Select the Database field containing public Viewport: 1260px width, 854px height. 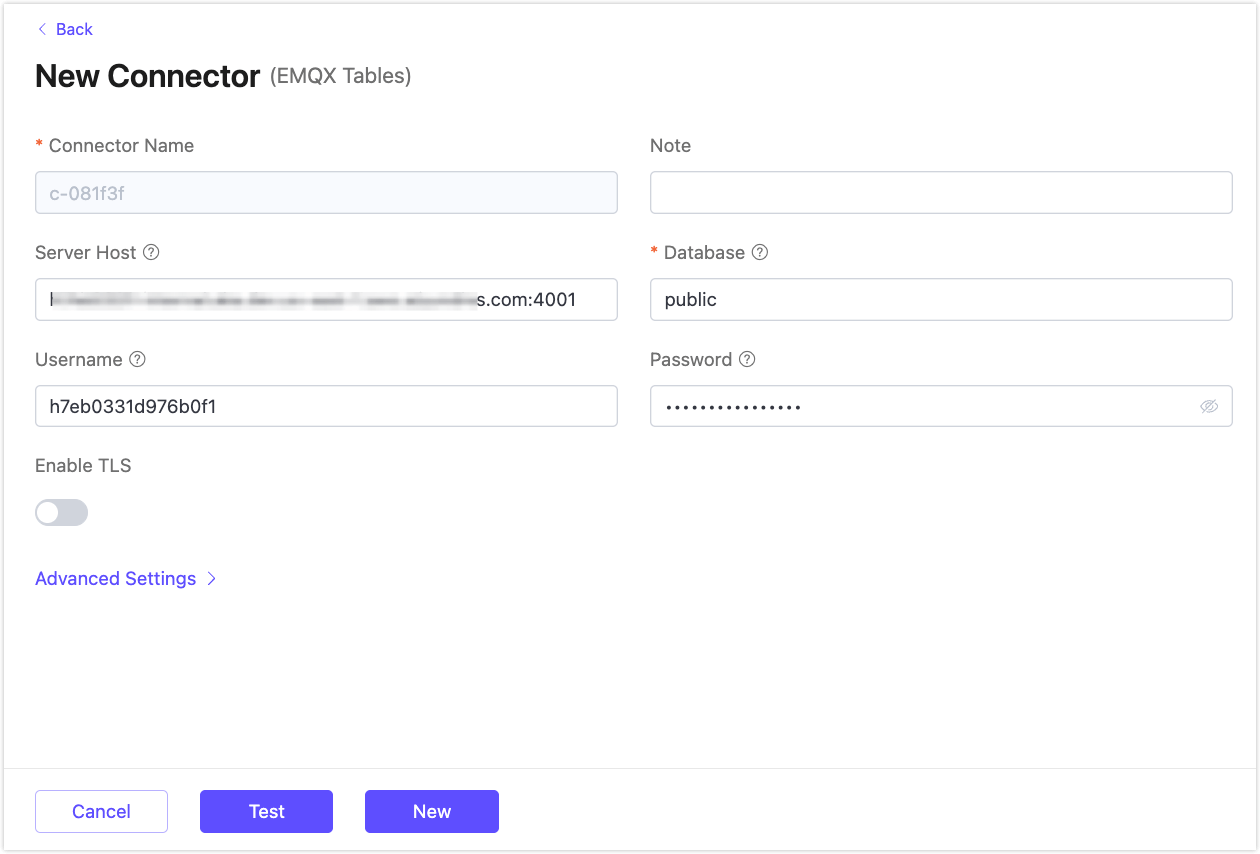tap(940, 300)
